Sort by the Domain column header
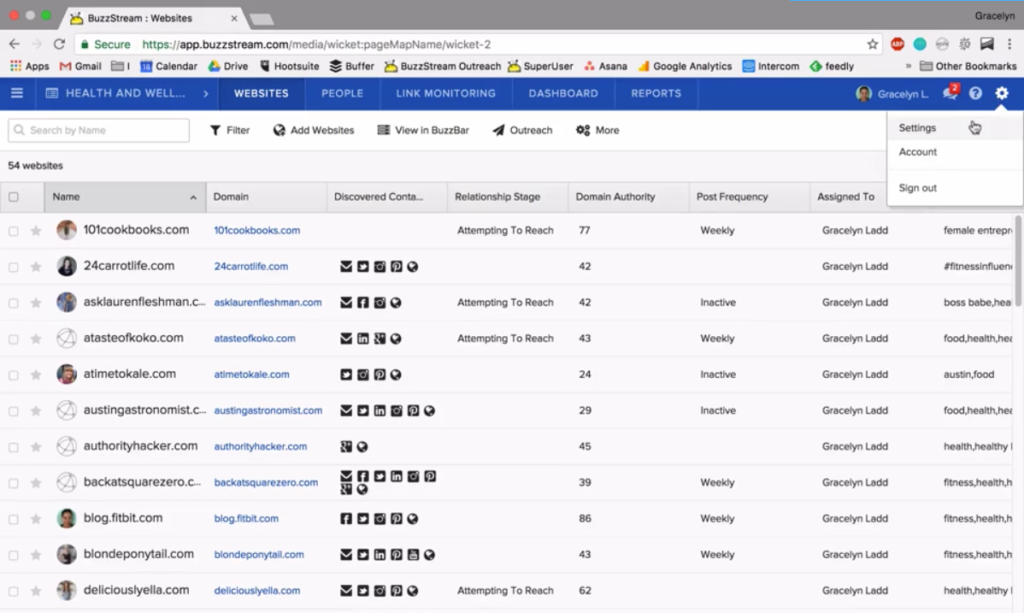 point(266,196)
